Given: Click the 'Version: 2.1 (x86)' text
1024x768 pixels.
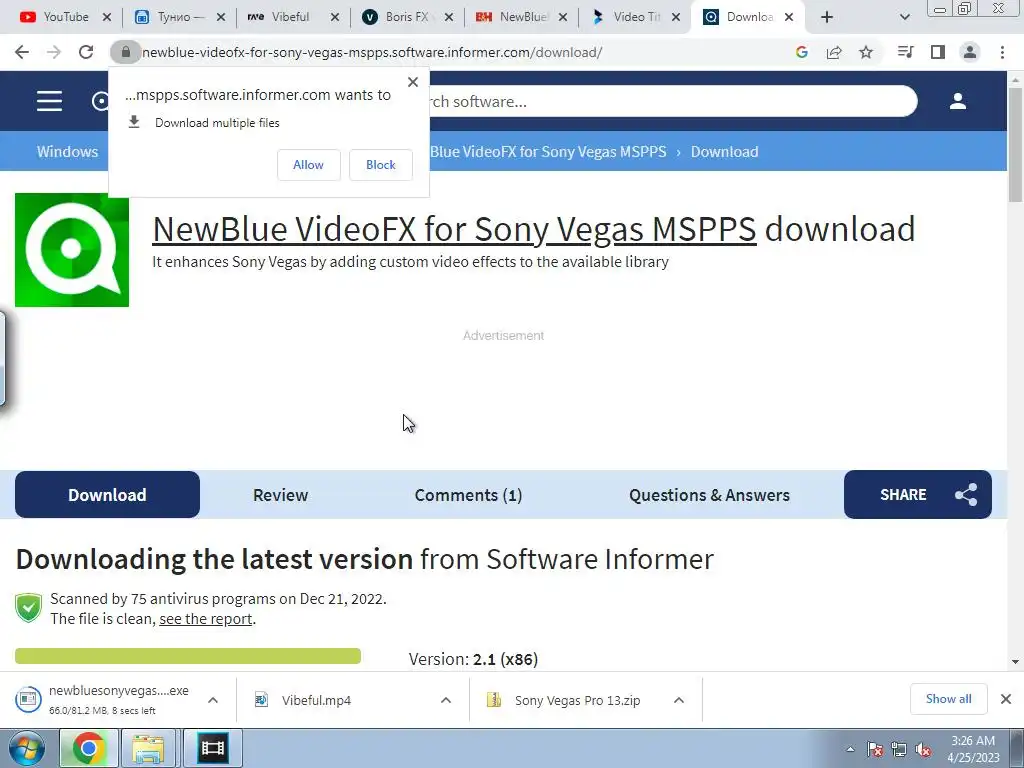Looking at the screenshot, I should 473,659.
